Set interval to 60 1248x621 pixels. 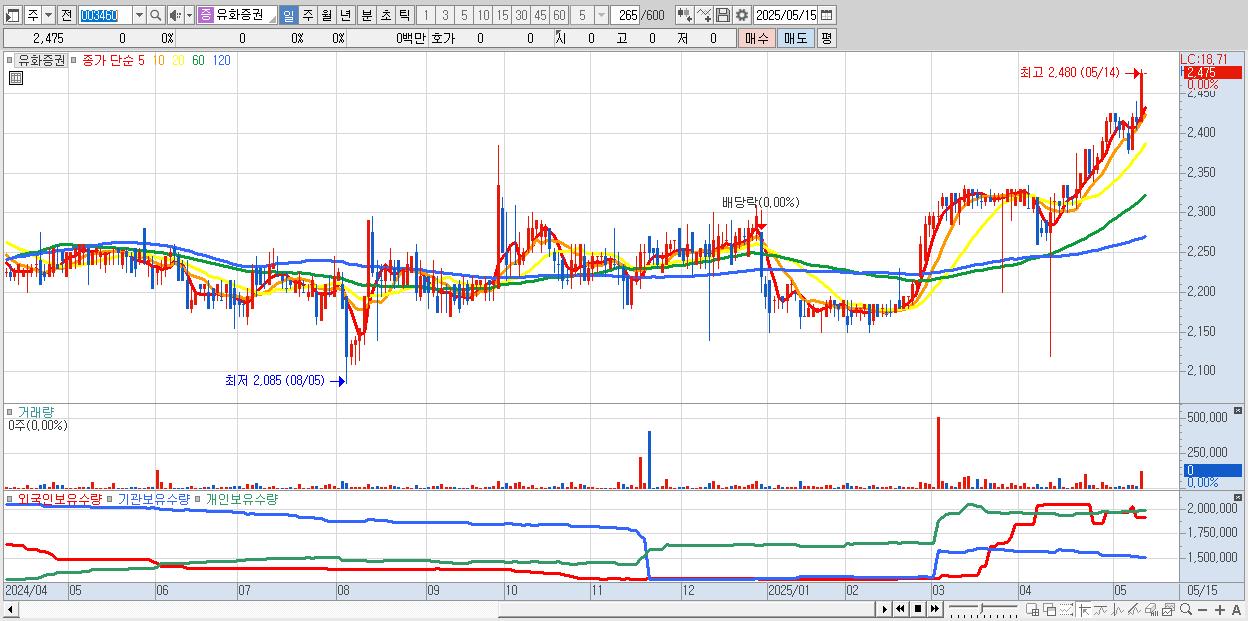click(x=560, y=15)
